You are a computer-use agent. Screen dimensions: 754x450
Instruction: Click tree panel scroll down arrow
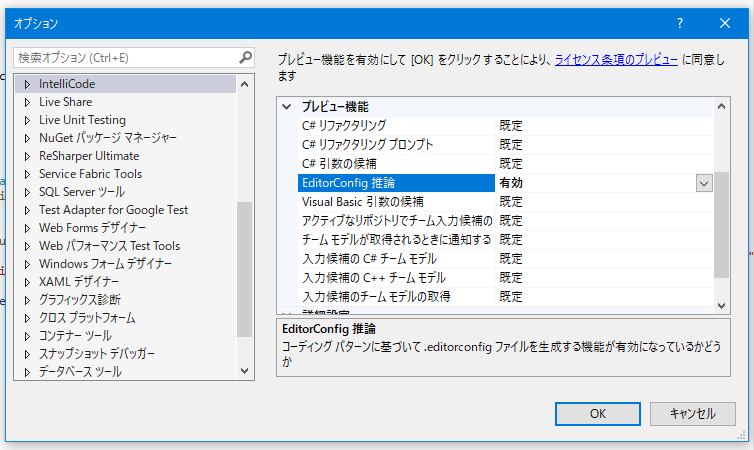click(244, 371)
